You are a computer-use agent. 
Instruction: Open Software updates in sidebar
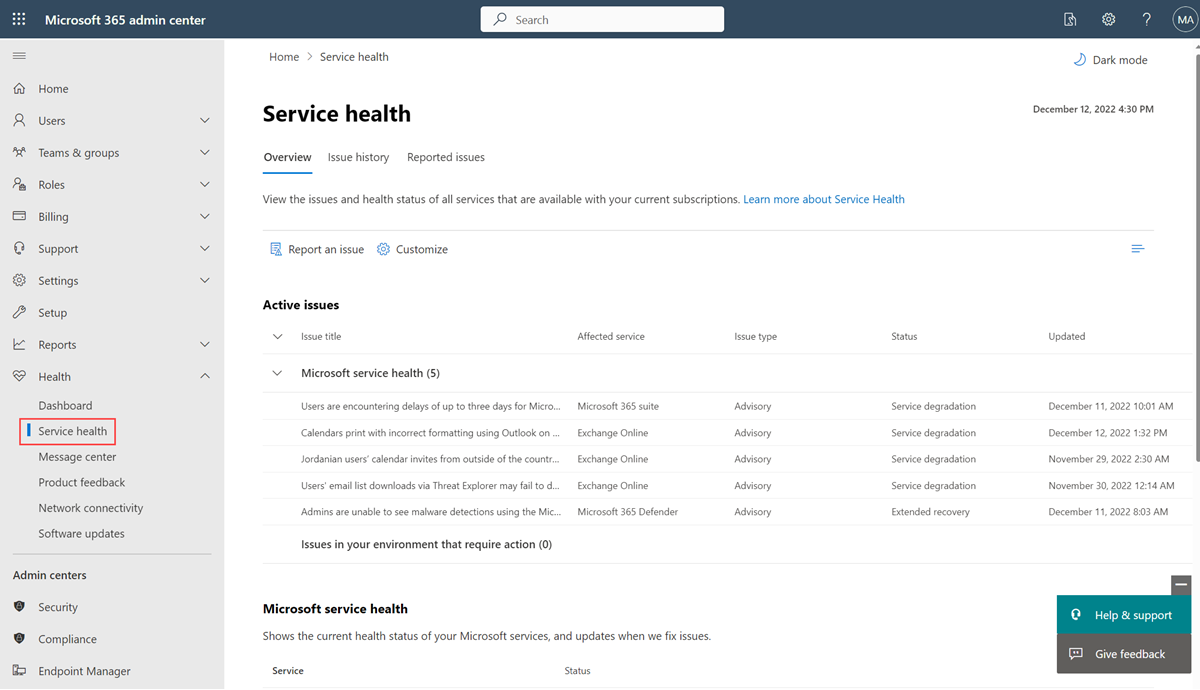click(82, 534)
